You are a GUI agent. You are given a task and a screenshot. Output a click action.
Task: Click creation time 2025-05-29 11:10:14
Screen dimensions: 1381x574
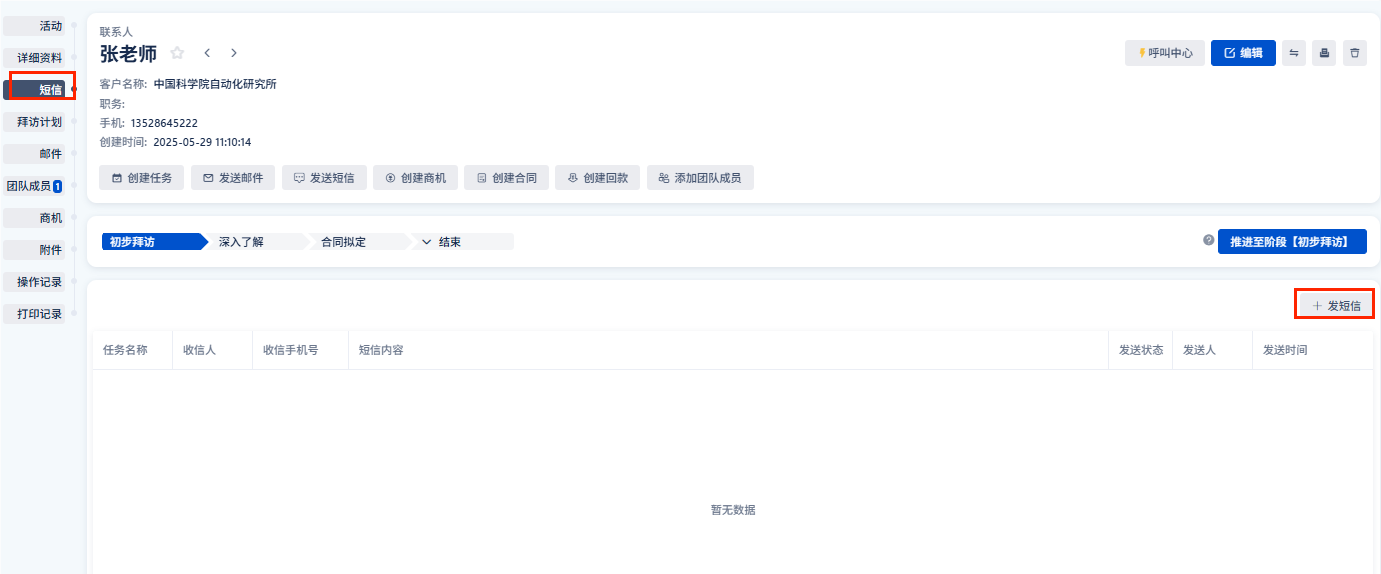[x=202, y=142]
